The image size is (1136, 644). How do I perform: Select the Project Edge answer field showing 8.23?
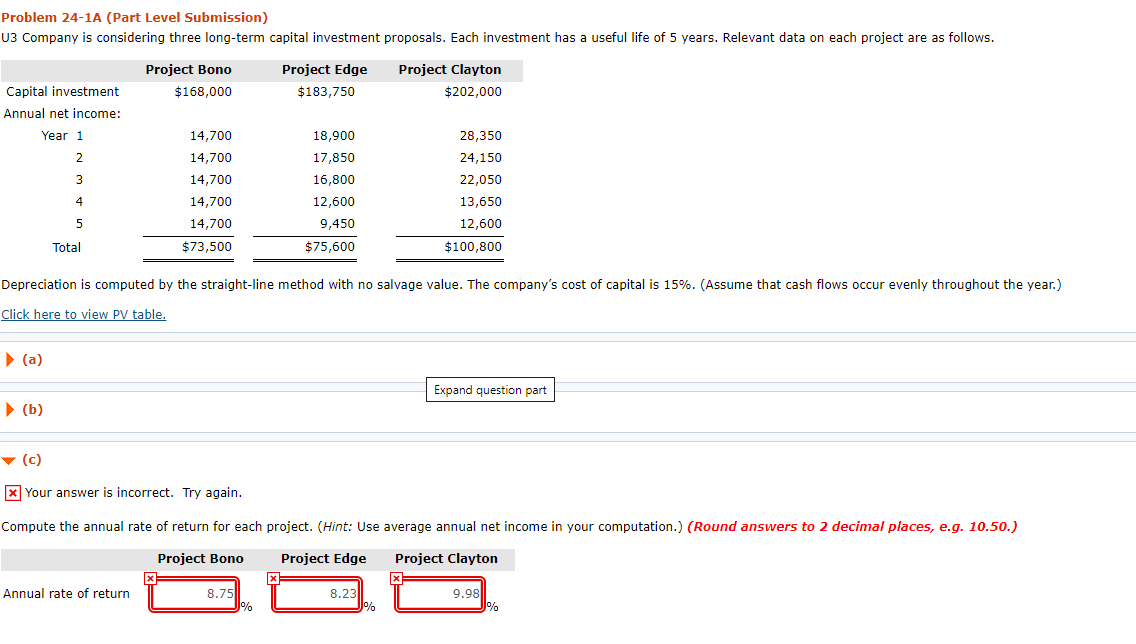pyautogui.click(x=316, y=593)
